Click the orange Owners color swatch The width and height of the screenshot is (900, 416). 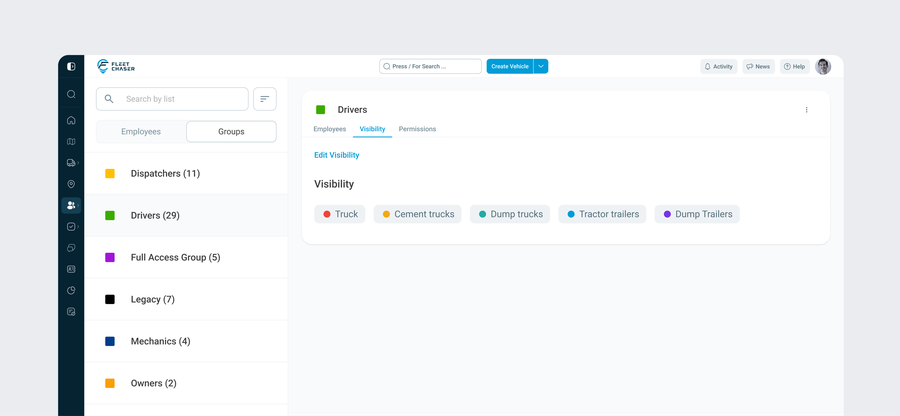(110, 383)
